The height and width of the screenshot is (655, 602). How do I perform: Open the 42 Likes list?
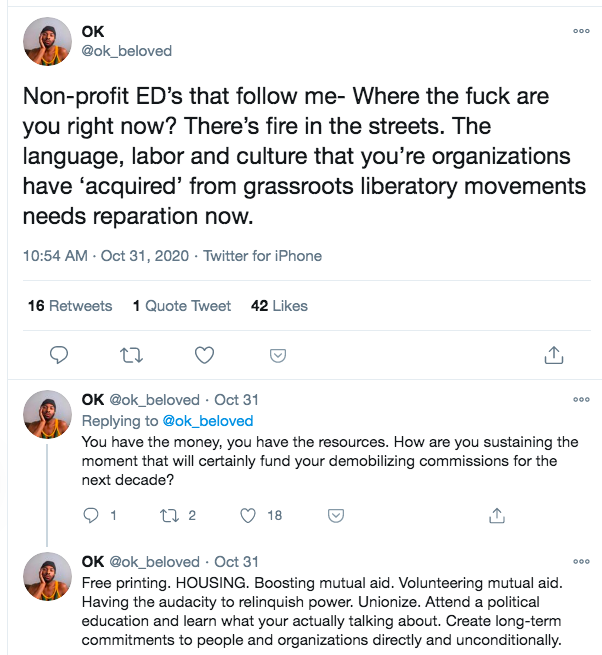click(x=279, y=306)
